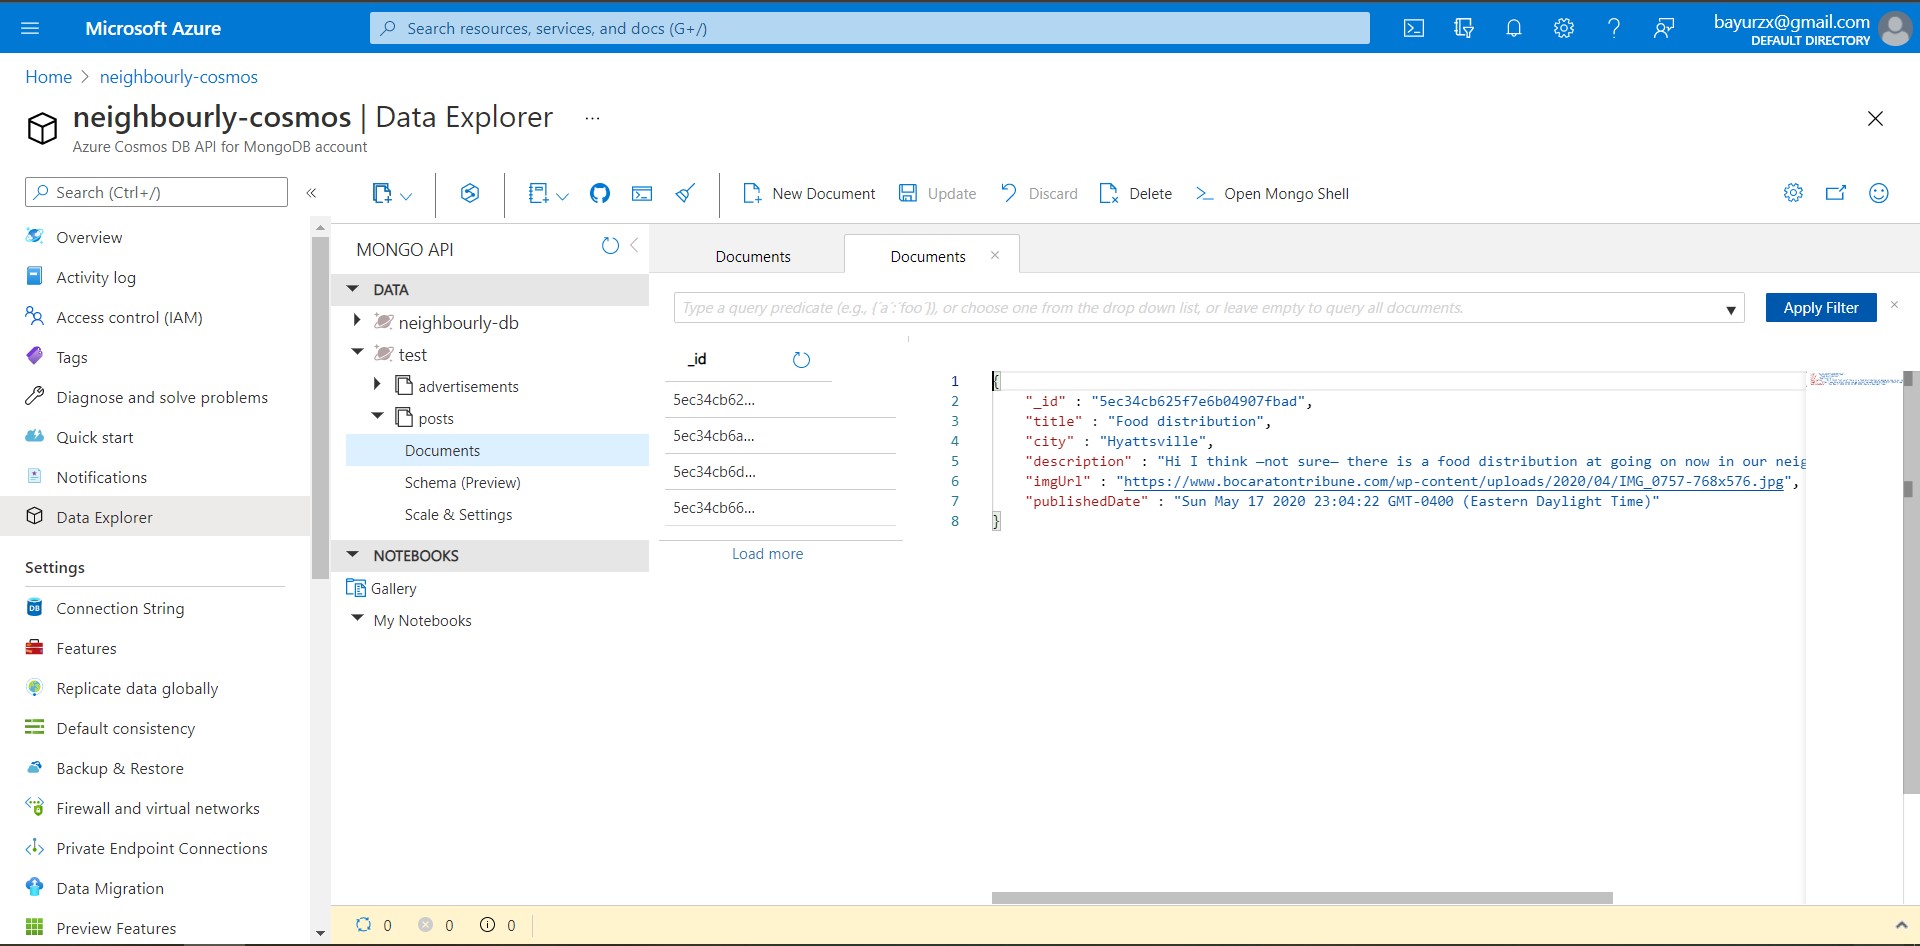Open the help question mark icon
The width and height of the screenshot is (1920, 946).
[1614, 28]
